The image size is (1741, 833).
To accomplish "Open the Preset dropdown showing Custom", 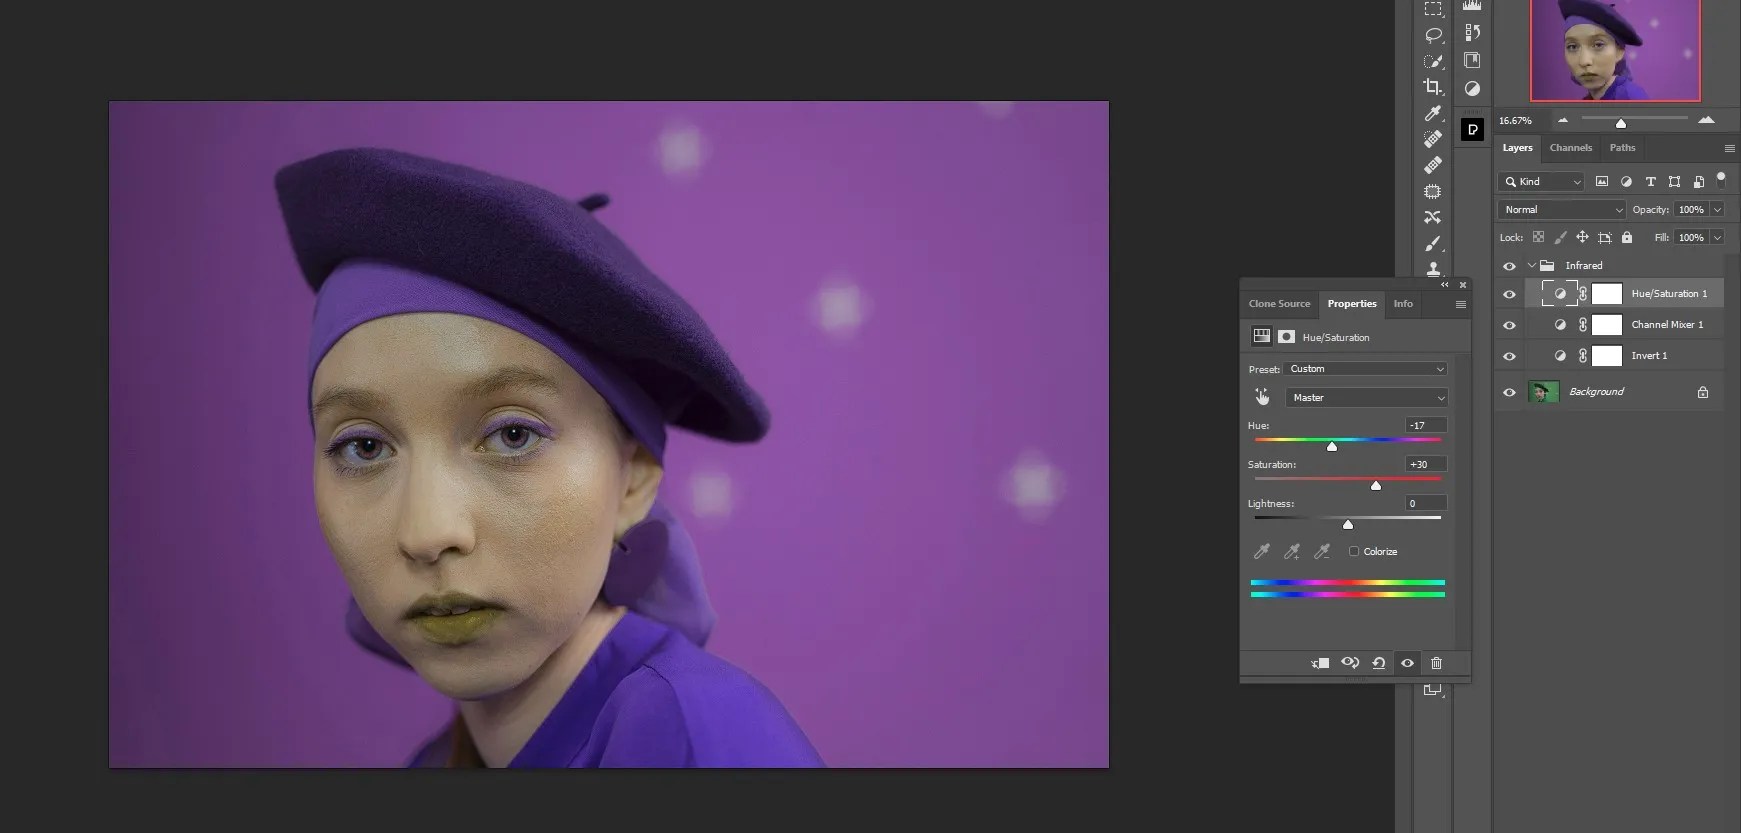I will click(x=1366, y=369).
